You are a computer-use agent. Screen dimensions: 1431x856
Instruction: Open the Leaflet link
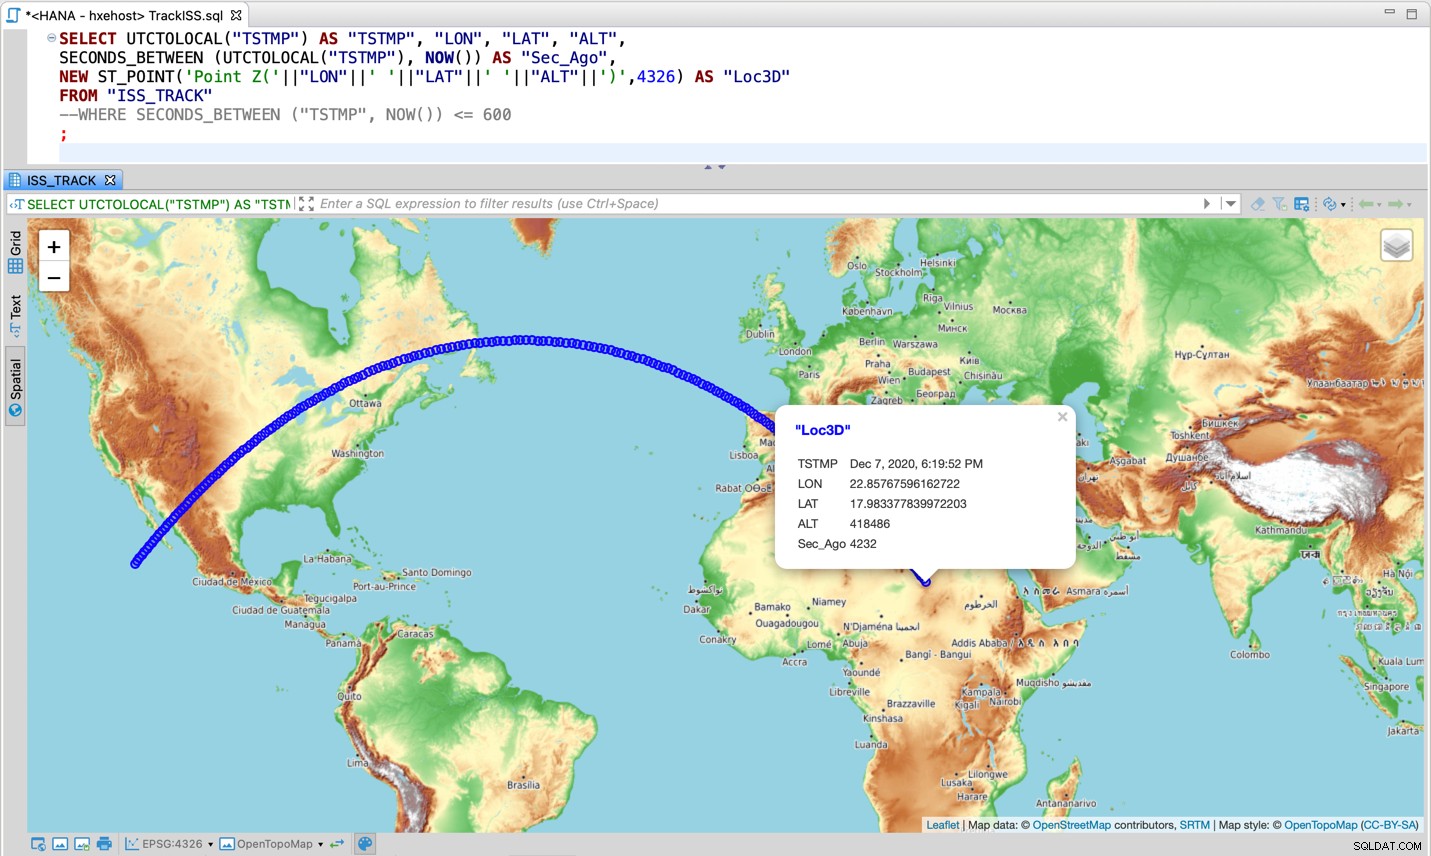[942, 825]
